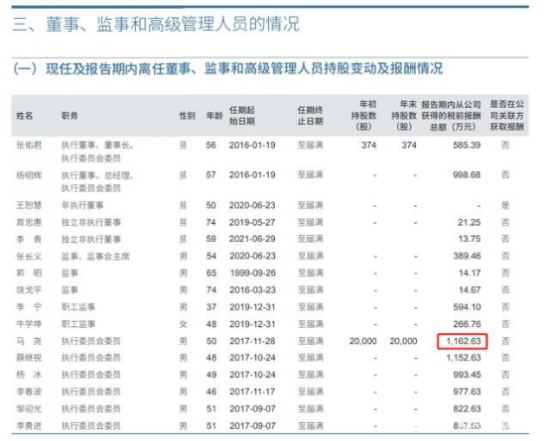This screenshot has height=441, width=550.
Task: Select the 年末持股数(股) column header
Action: pyautogui.click(x=404, y=115)
